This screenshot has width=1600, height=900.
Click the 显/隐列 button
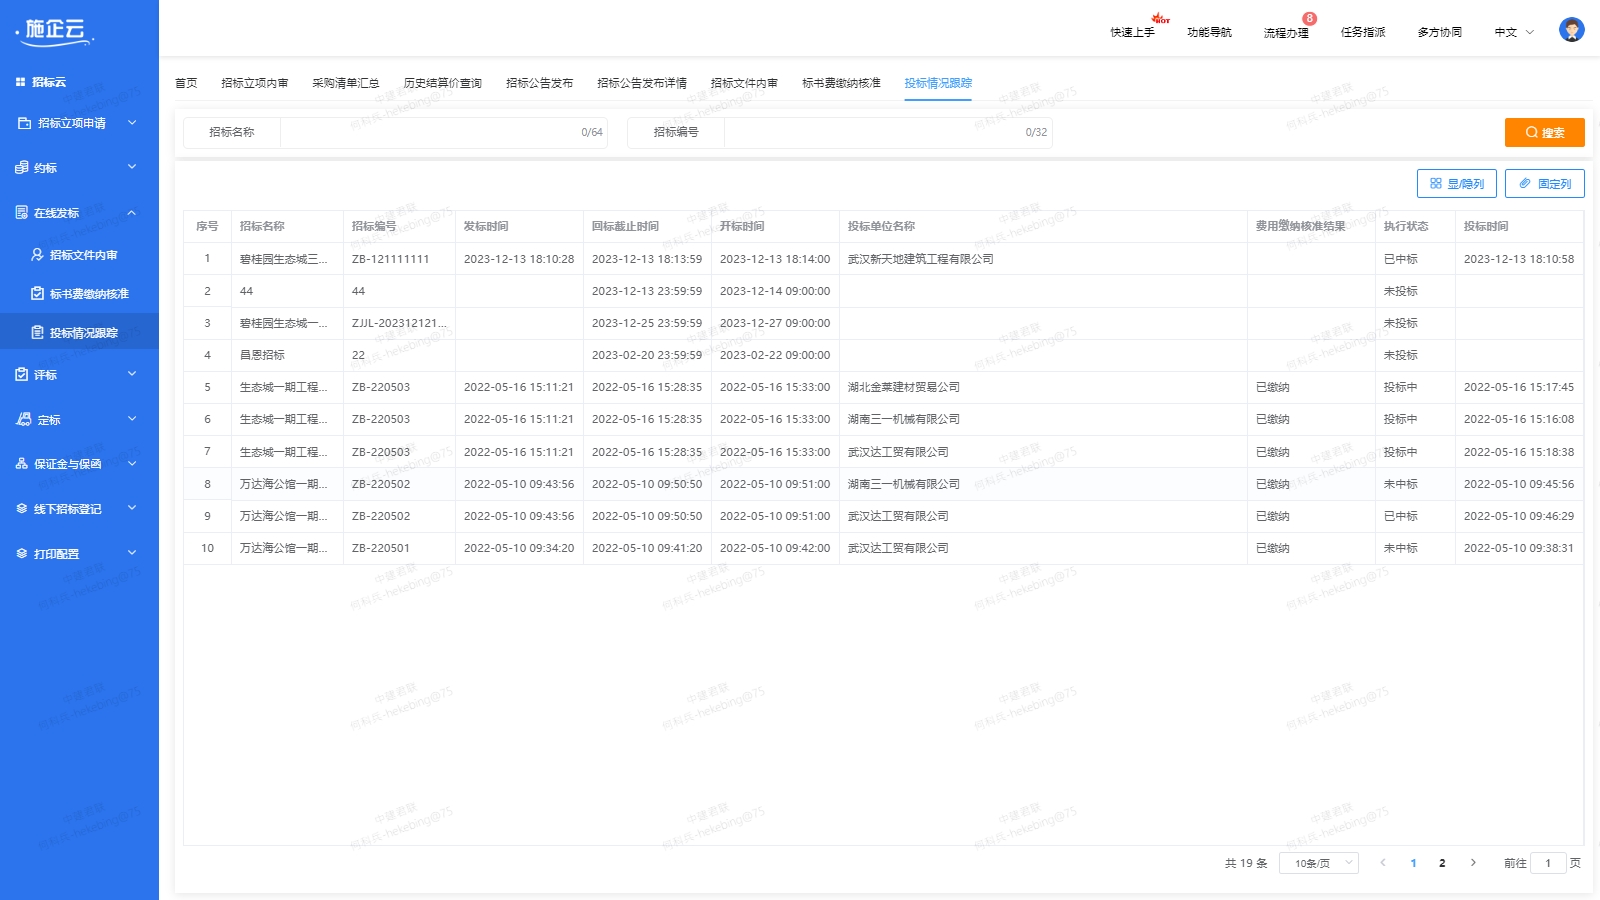[1456, 184]
